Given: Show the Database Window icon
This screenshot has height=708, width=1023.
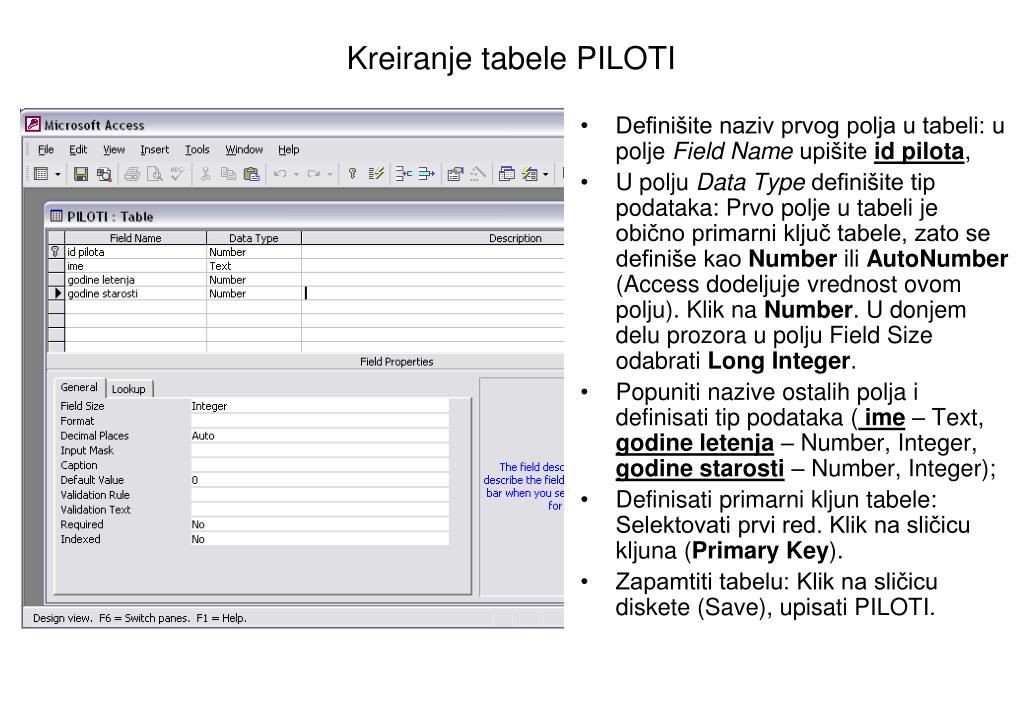Looking at the screenshot, I should 506,174.
